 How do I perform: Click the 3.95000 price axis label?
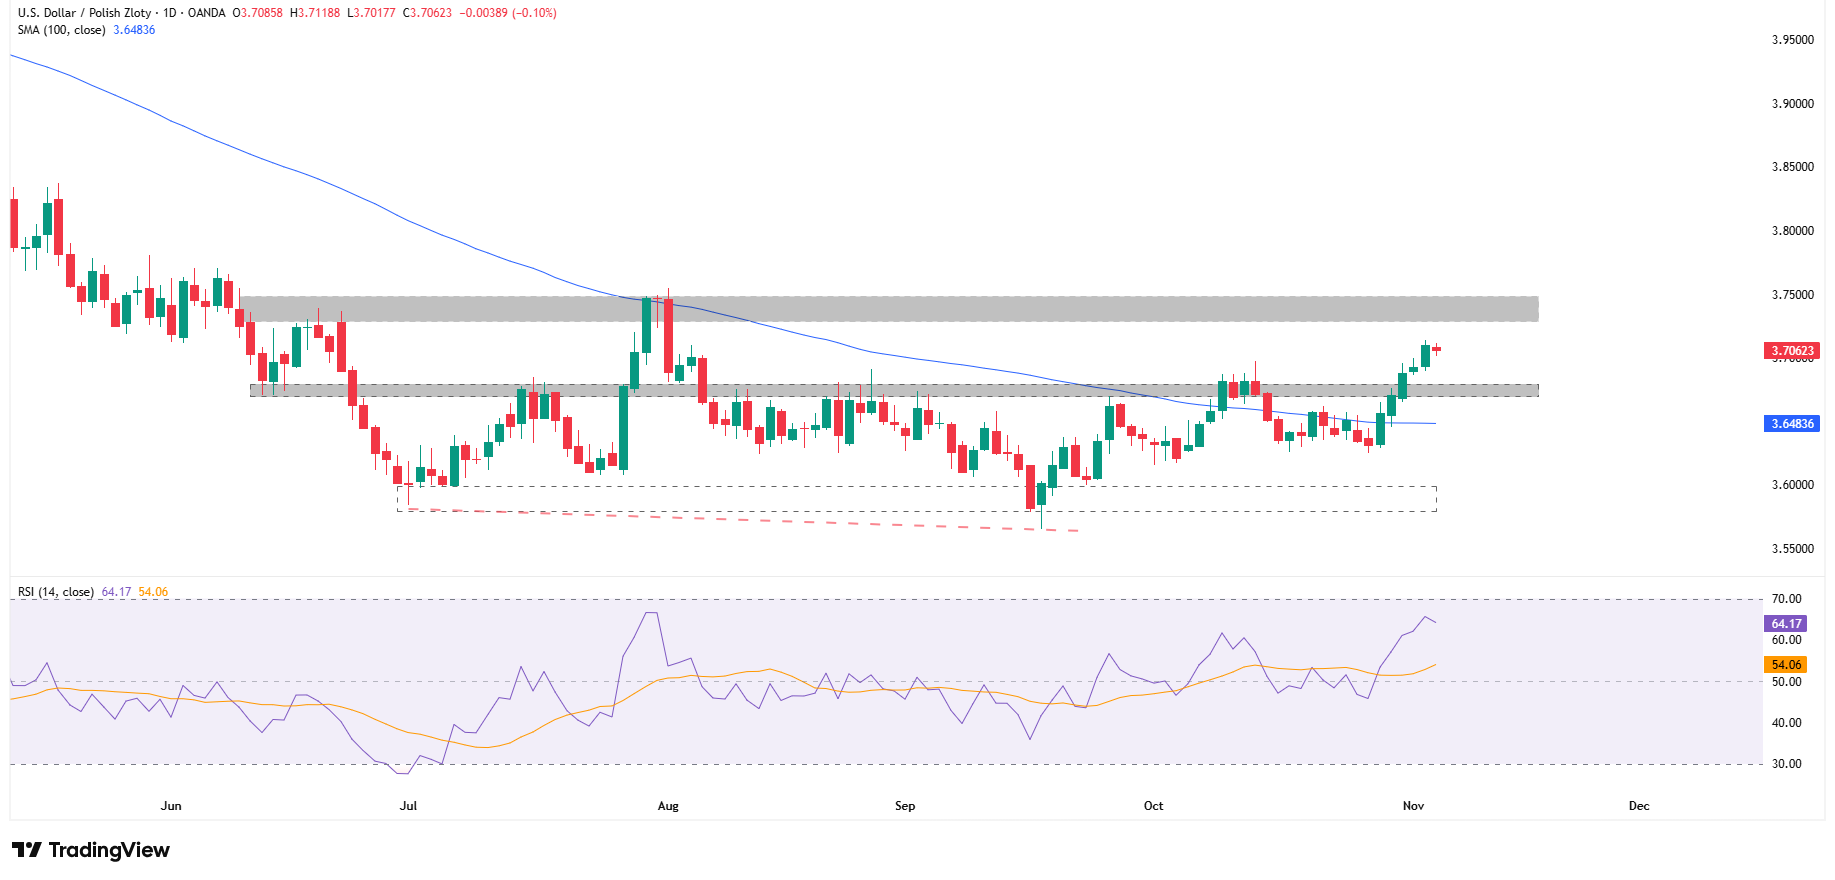click(x=1792, y=40)
